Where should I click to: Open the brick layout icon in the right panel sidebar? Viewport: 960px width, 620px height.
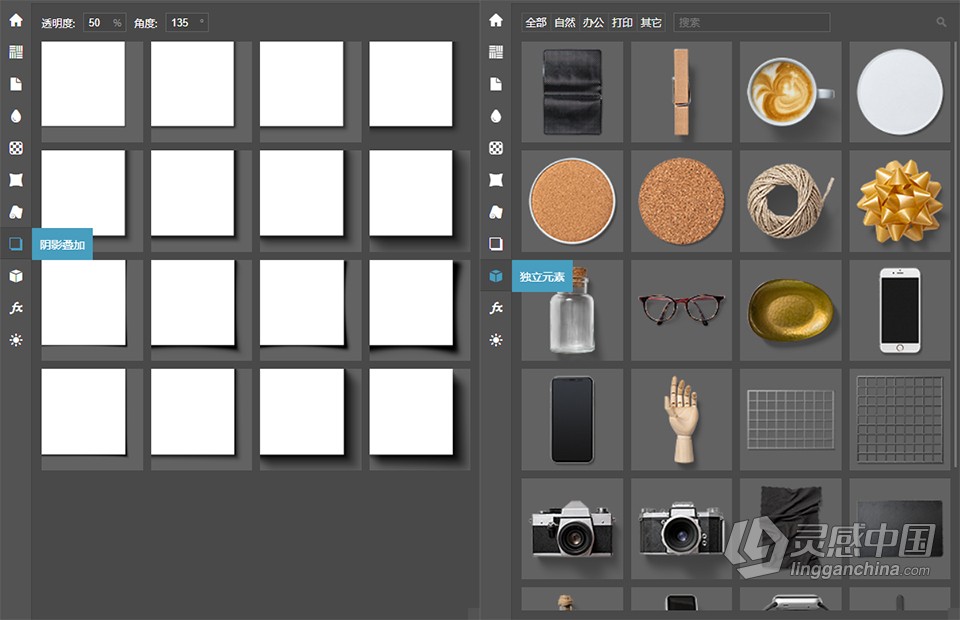496,52
